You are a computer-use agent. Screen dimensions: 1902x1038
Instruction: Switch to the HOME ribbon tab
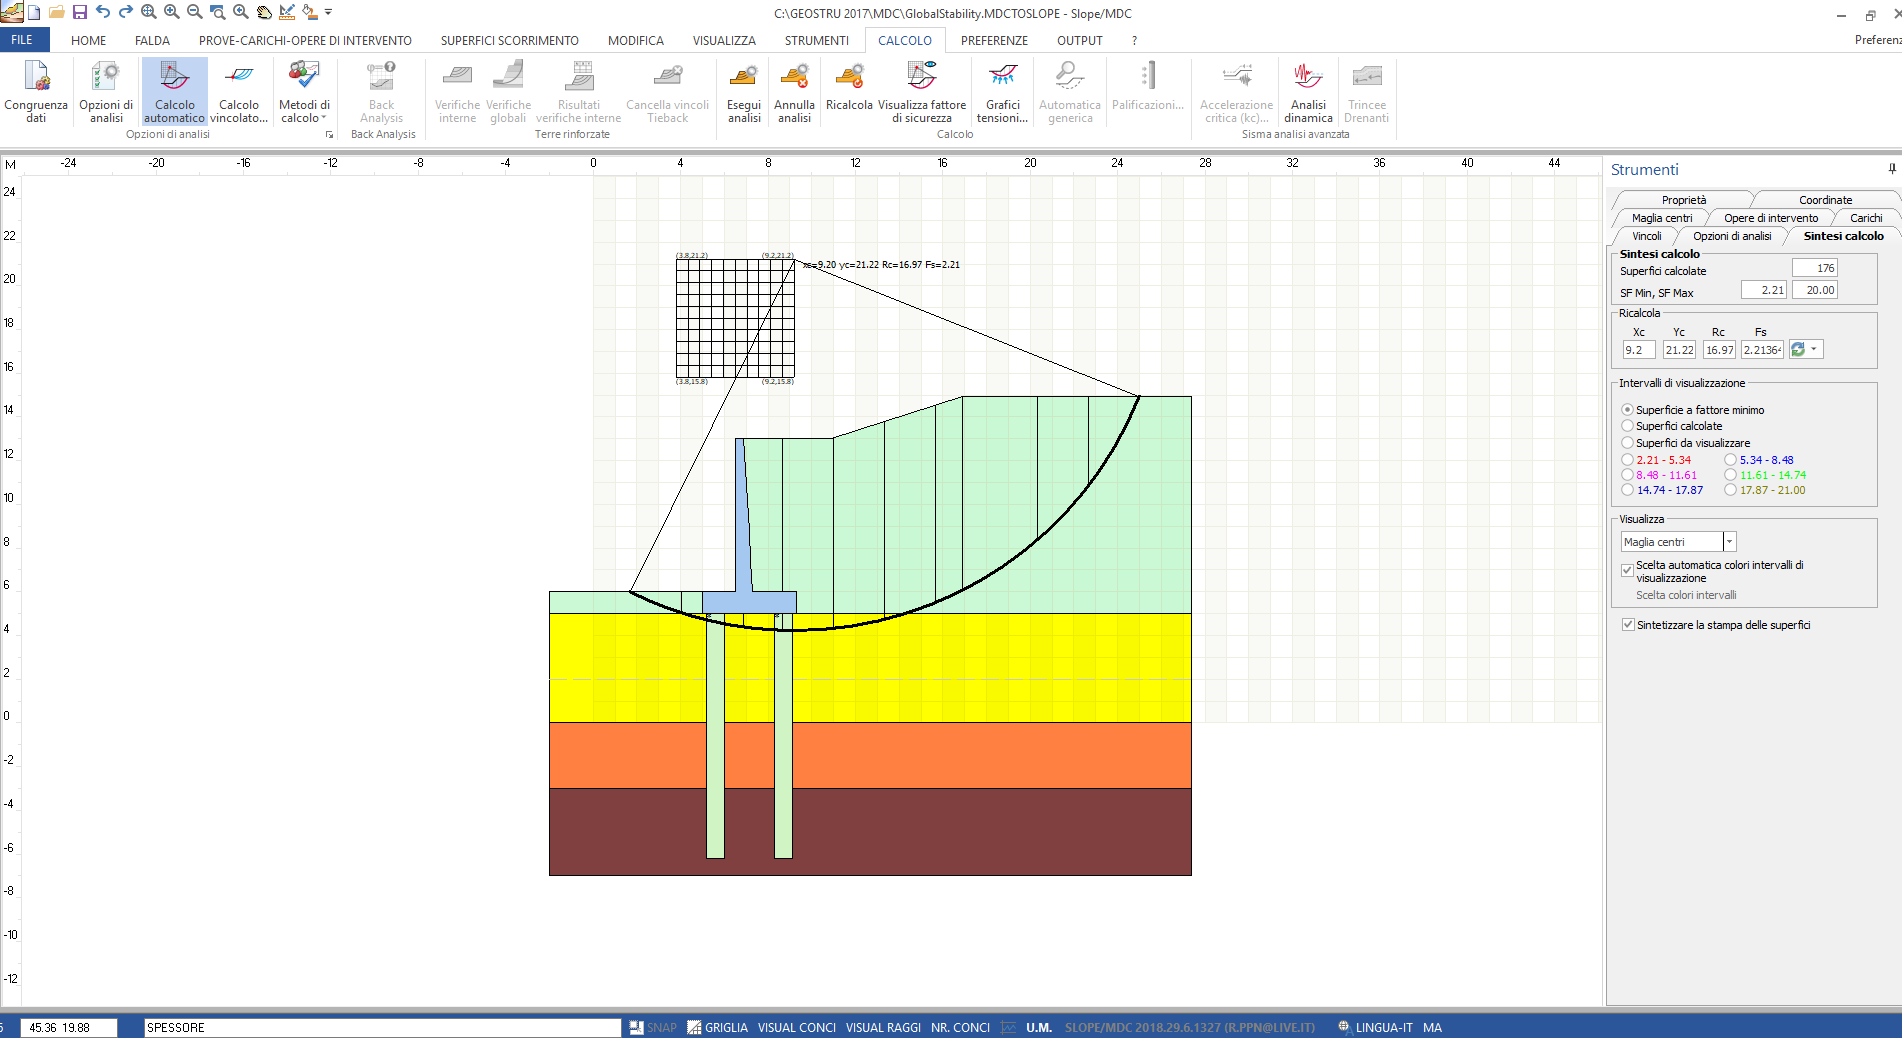pos(88,41)
